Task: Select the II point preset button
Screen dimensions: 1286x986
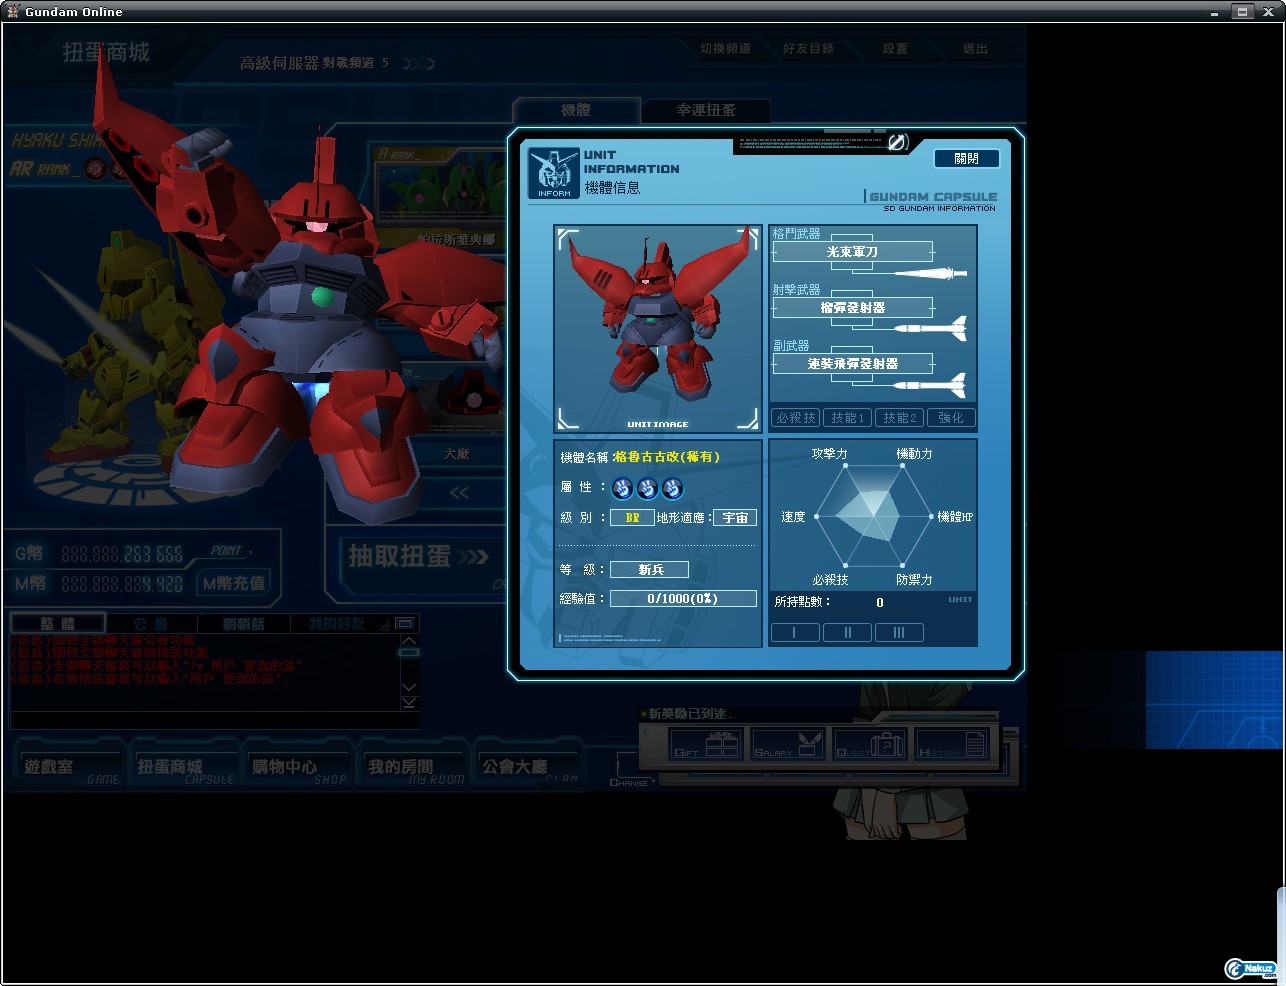Action: click(847, 632)
